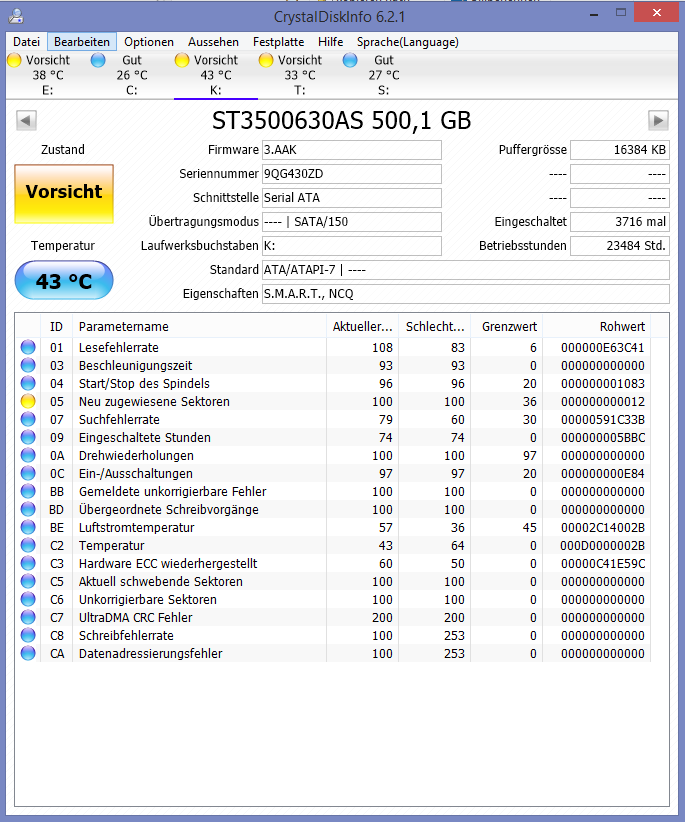This screenshot has height=822, width=685.
Task: Go to next disk with right arrow
Action: (x=658, y=121)
